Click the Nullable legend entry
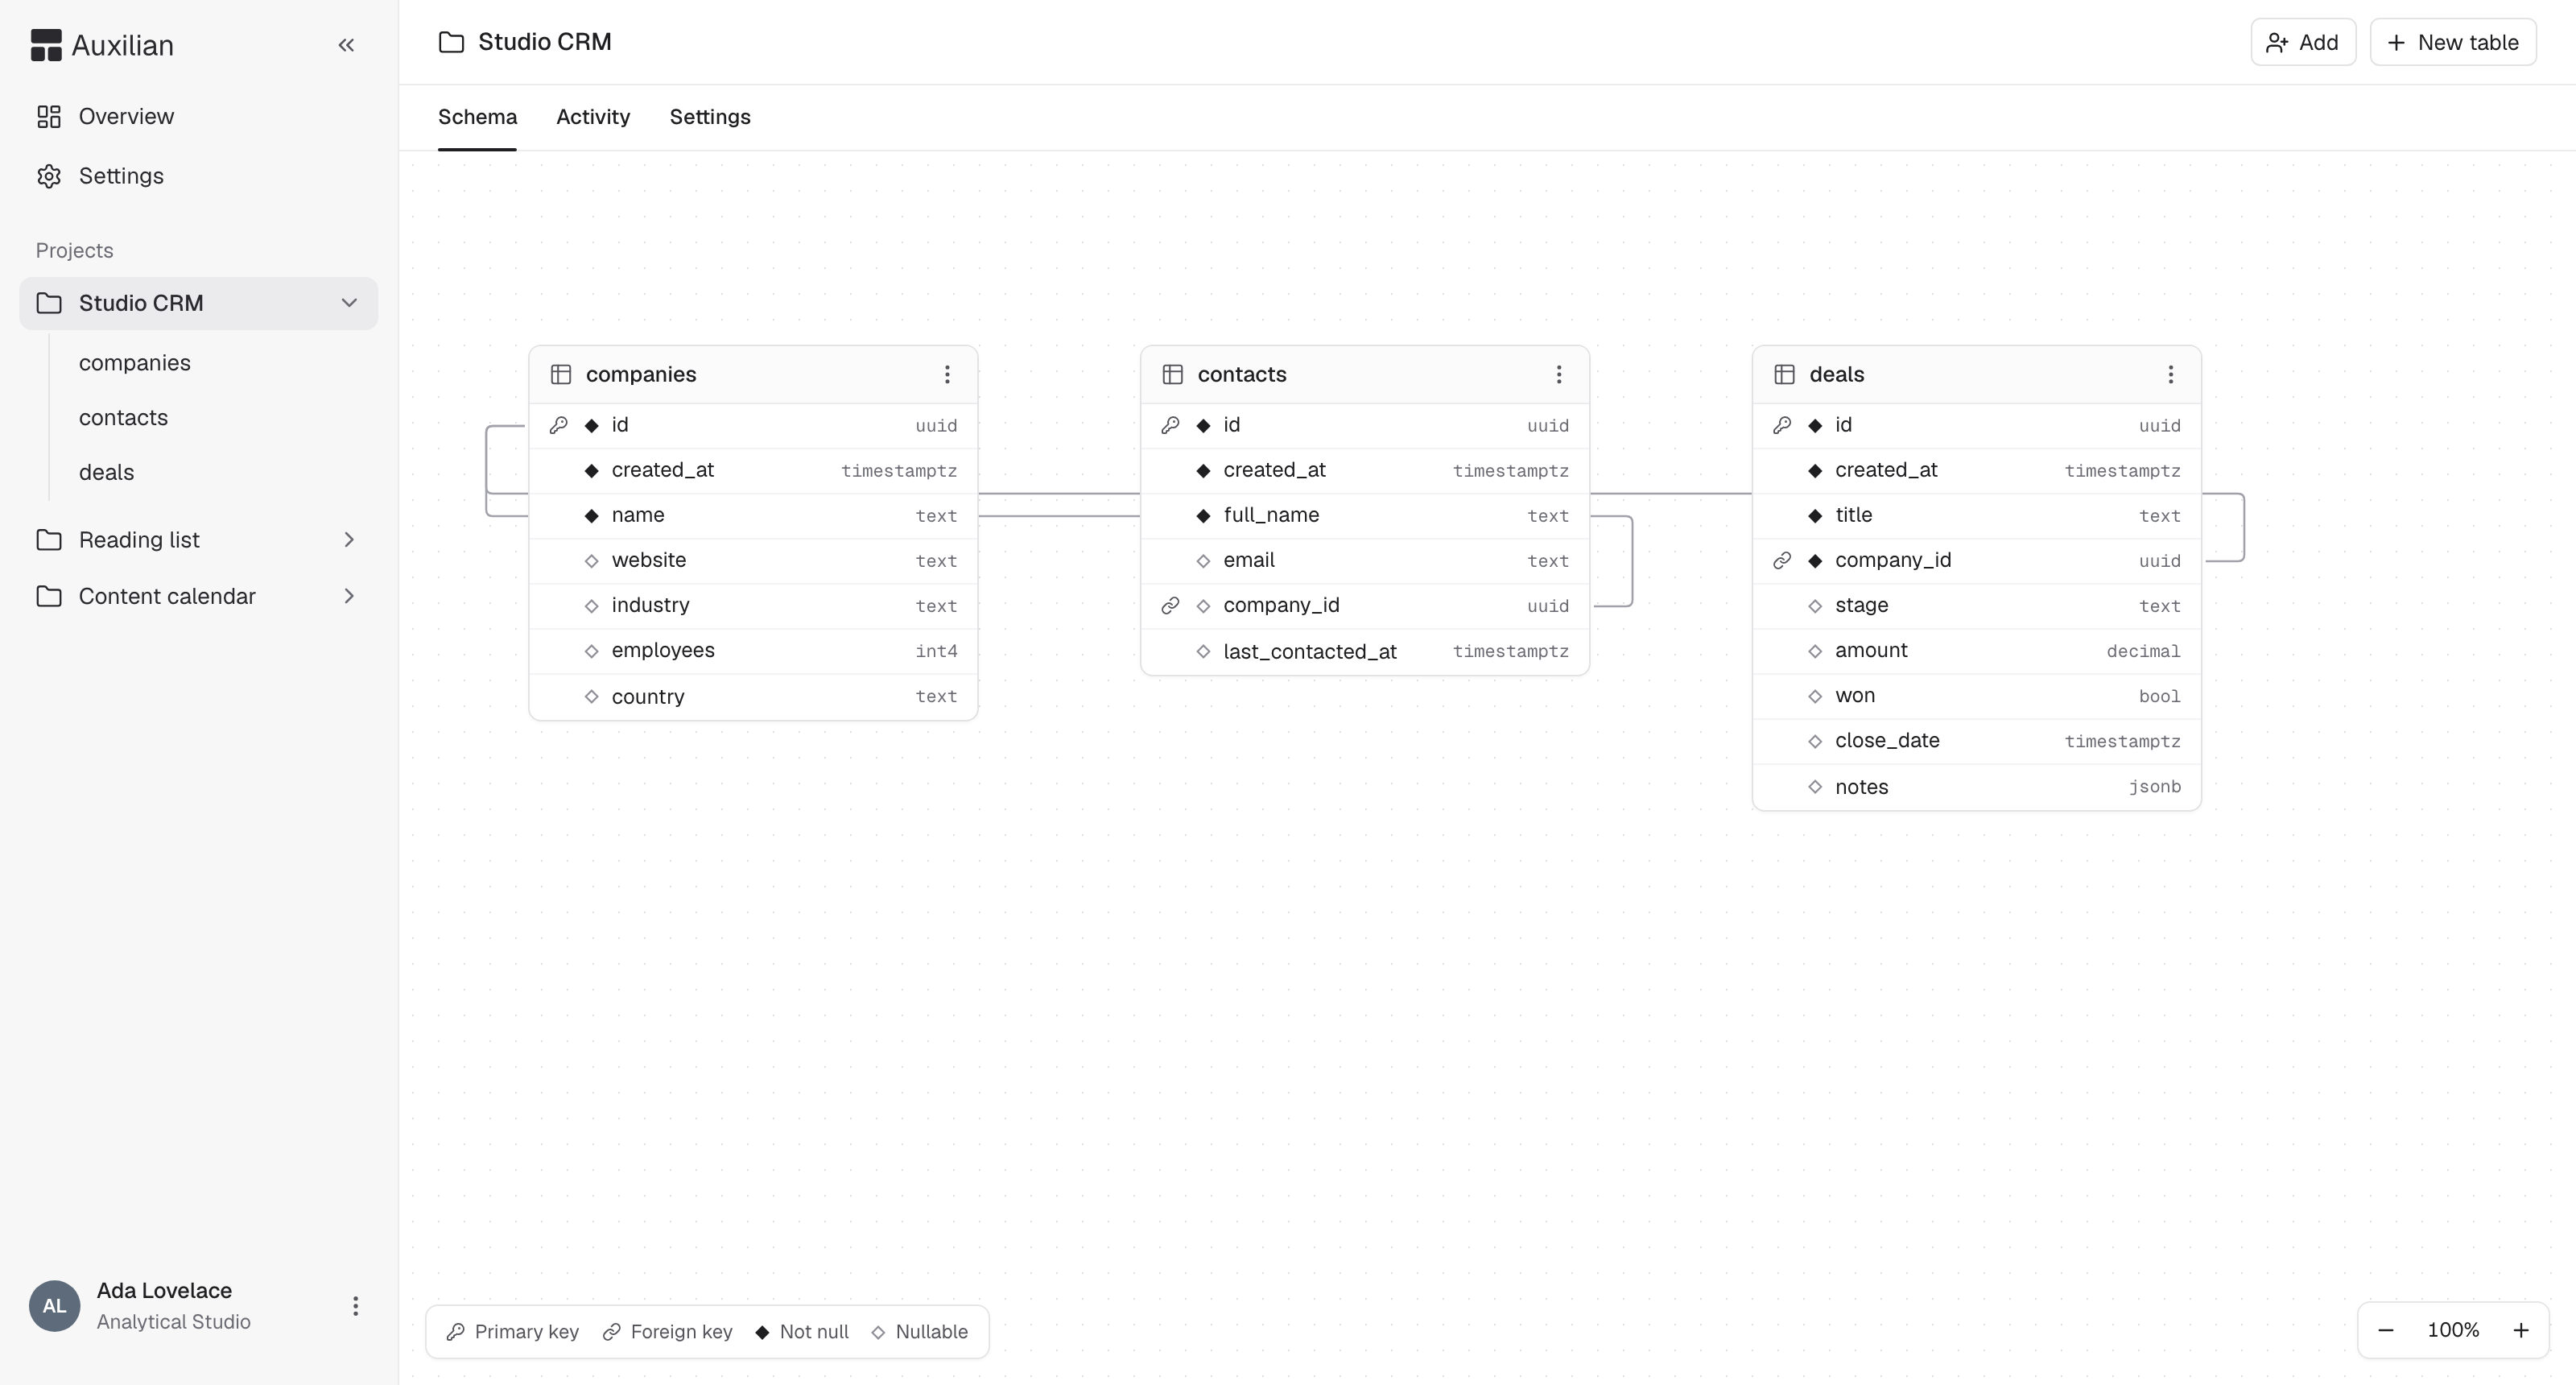This screenshot has height=1385, width=2576. tap(919, 1332)
